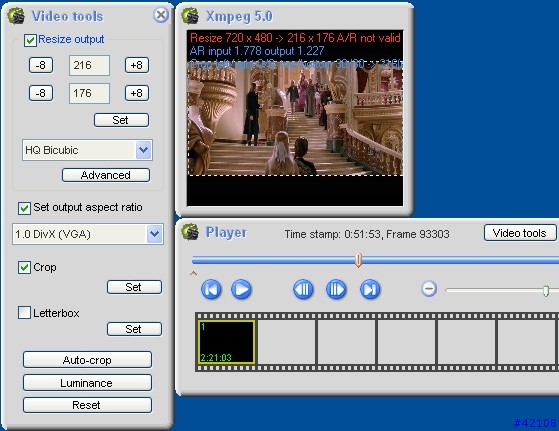This screenshot has width=559, height=431.
Task: Decrease width by 8 next to 216
Action: pos(41,65)
